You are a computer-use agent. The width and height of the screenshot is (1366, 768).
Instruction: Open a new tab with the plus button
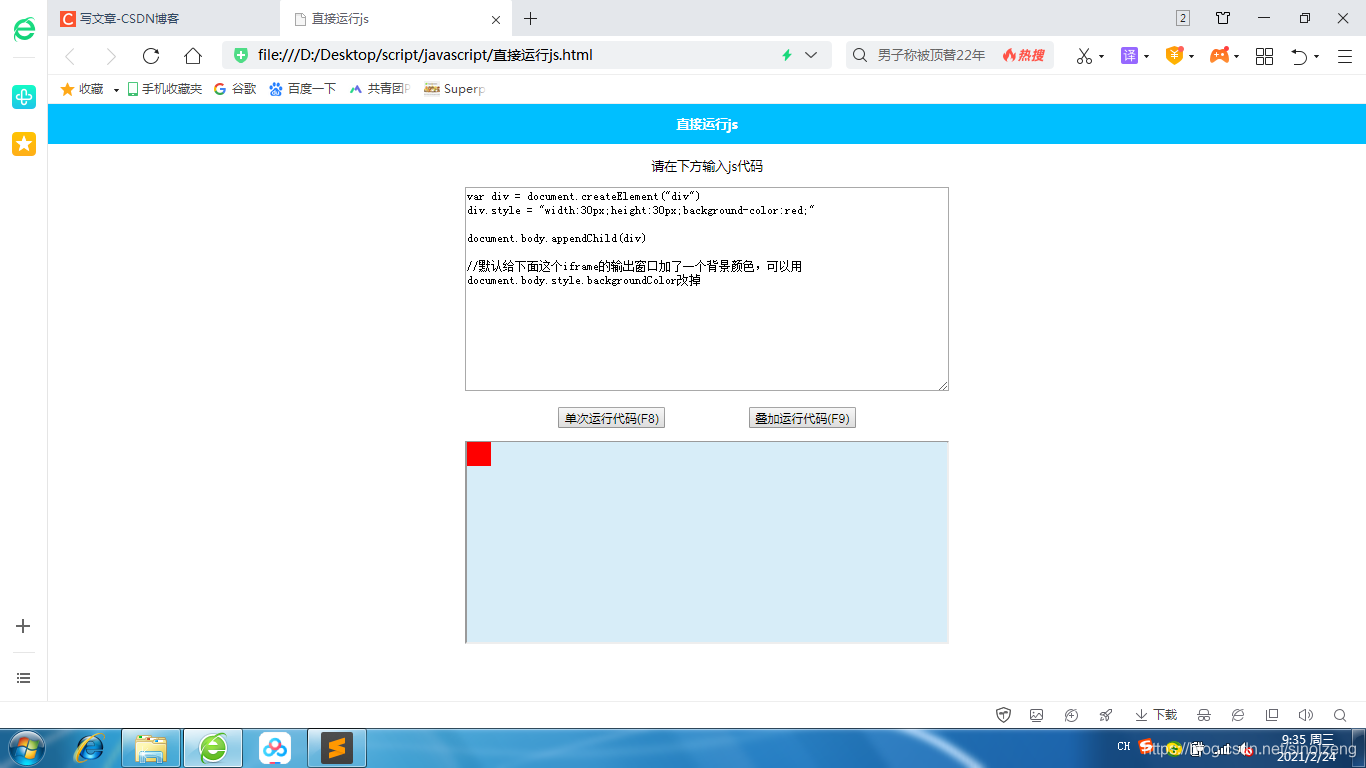[531, 18]
